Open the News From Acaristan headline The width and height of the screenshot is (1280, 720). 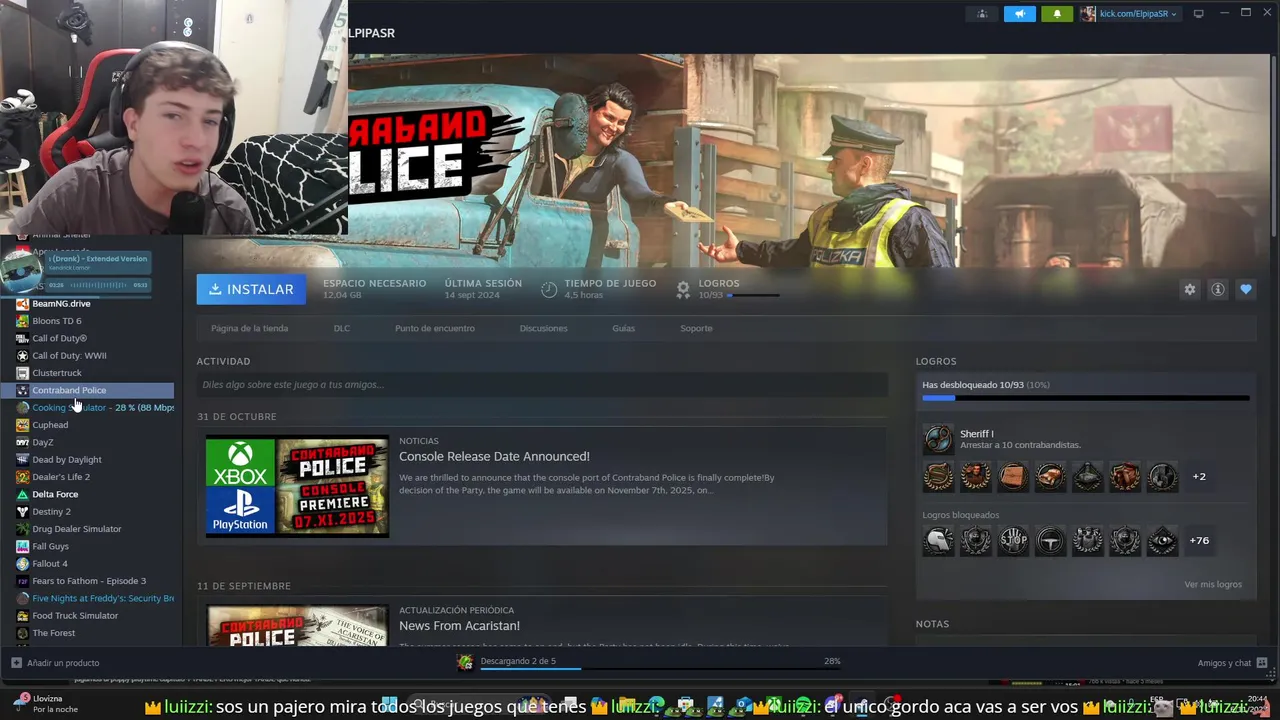click(459, 626)
